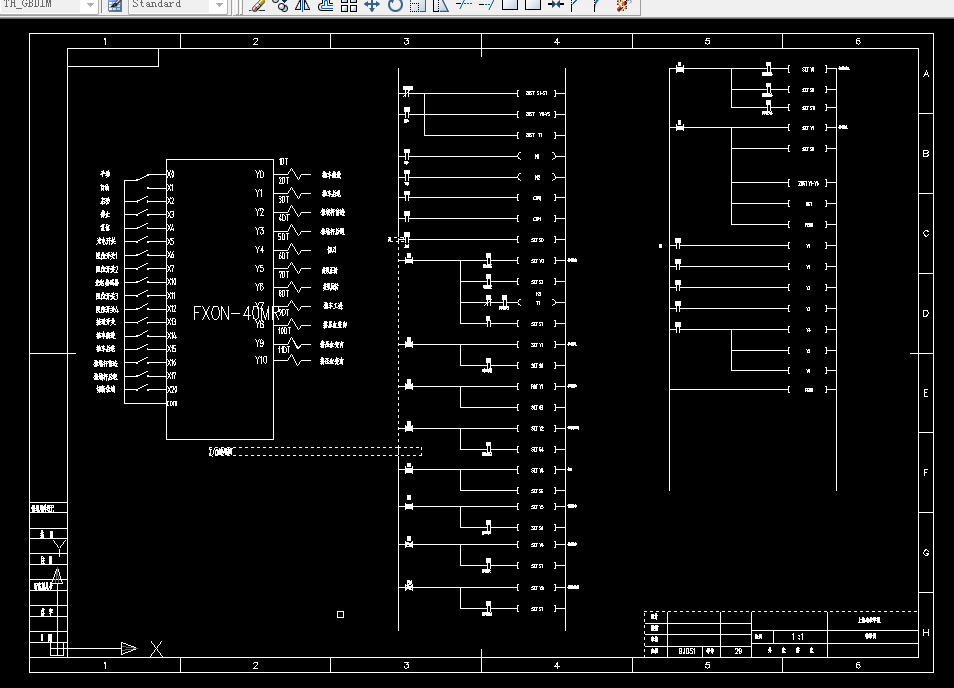This screenshot has height=688, width=954.
Task: Choose the Chamfer tool
Action: tap(576, 5)
